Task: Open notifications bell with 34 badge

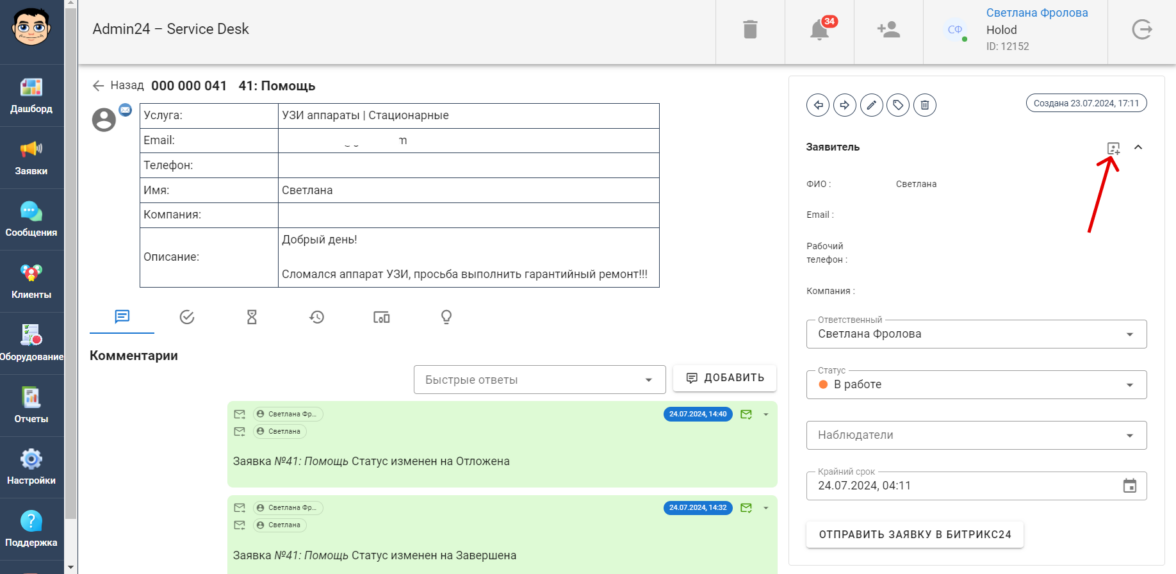Action: (820, 30)
